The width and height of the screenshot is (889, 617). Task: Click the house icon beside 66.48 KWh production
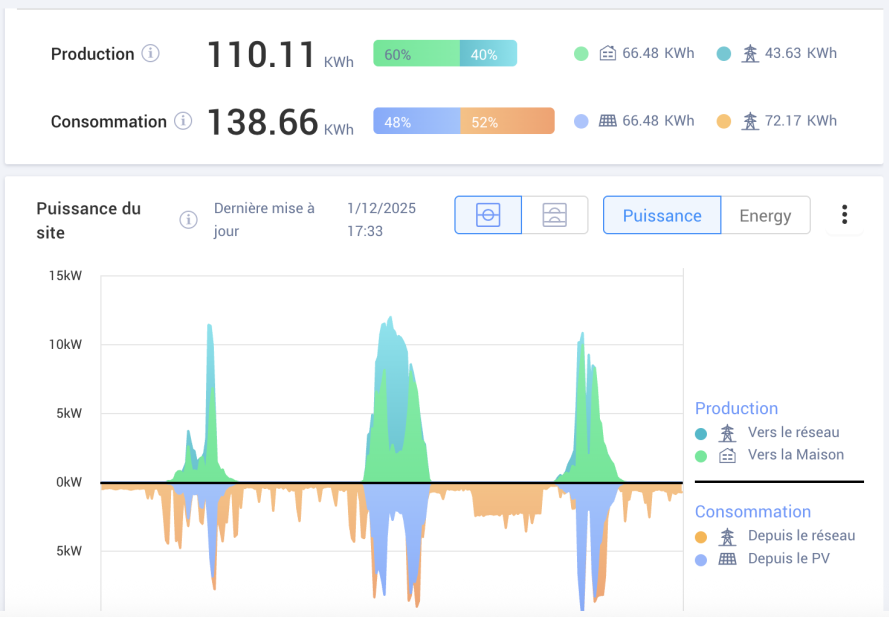tap(608, 54)
